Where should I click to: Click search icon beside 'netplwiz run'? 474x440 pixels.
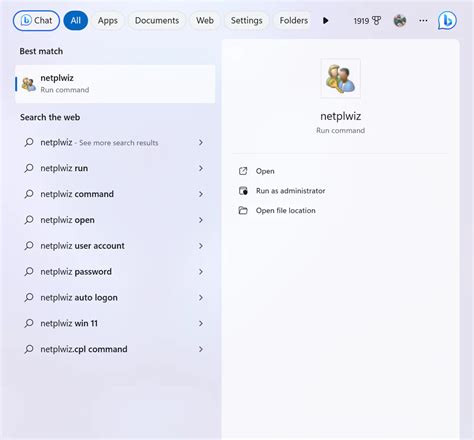click(x=29, y=168)
